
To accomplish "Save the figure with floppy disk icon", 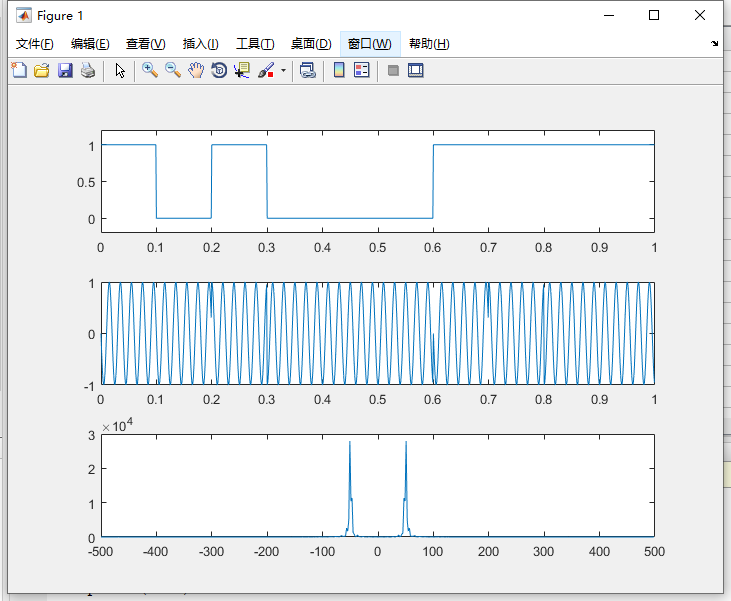I will 65,70.
